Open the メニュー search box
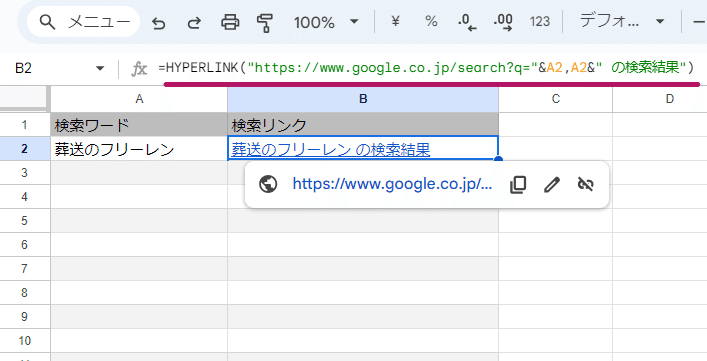 point(84,22)
